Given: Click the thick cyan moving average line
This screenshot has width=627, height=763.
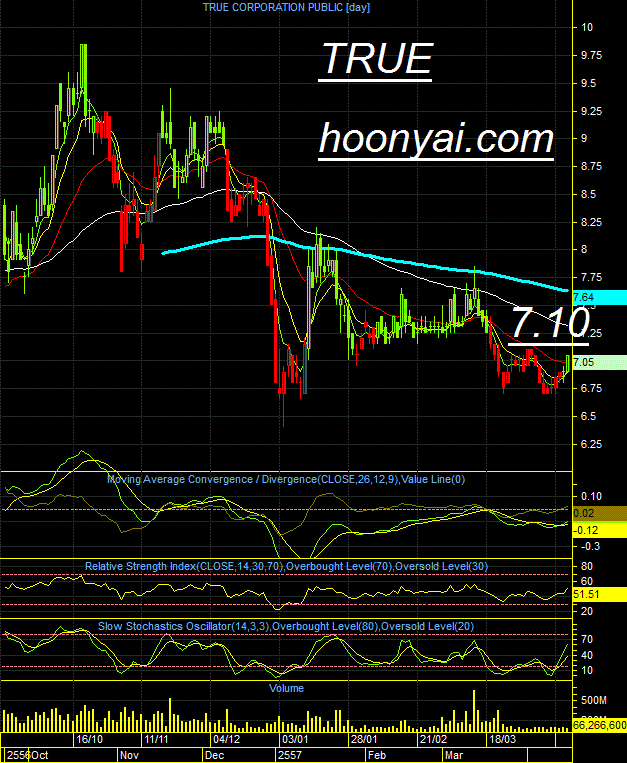Looking at the screenshot, I should 365,255.
